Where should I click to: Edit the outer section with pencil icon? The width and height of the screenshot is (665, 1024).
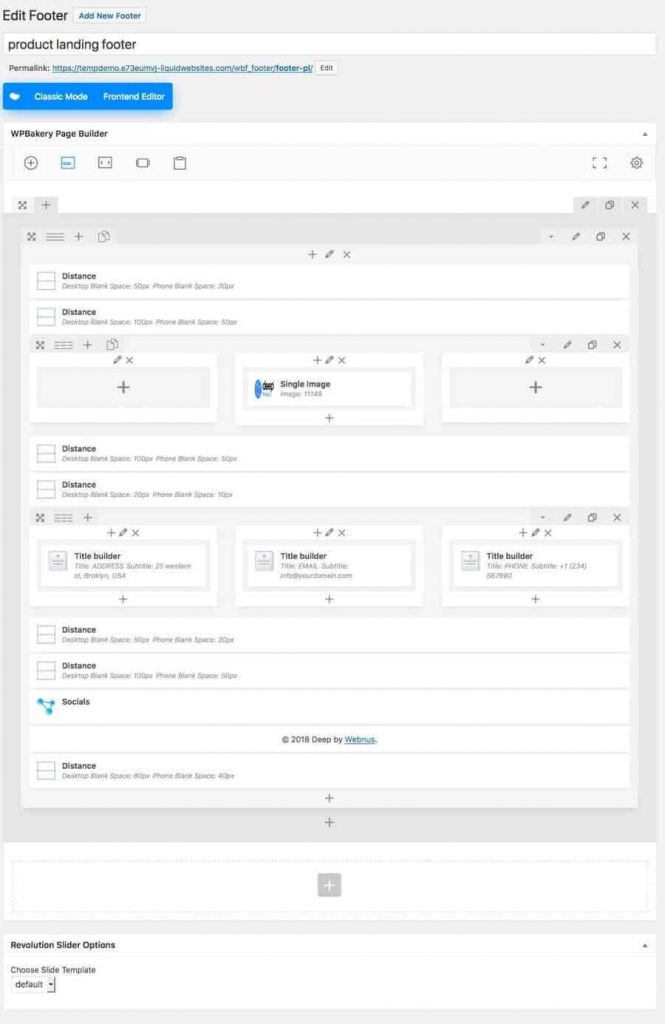tap(585, 205)
